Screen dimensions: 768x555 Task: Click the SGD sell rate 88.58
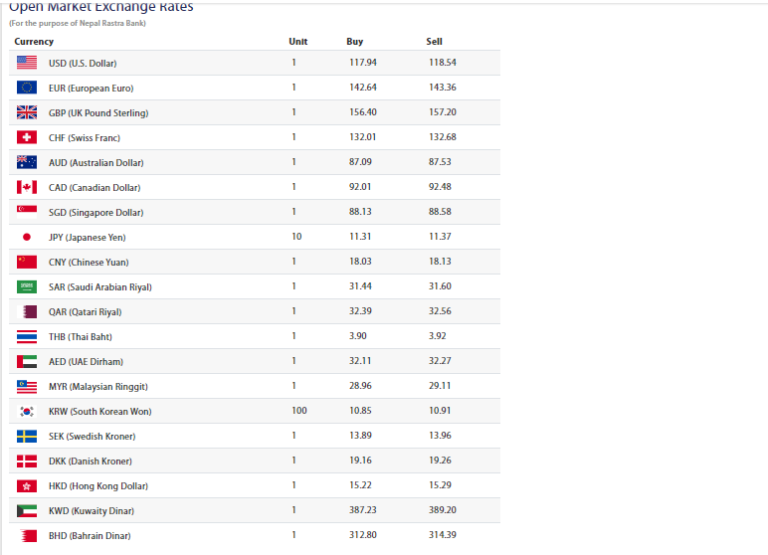(x=439, y=212)
